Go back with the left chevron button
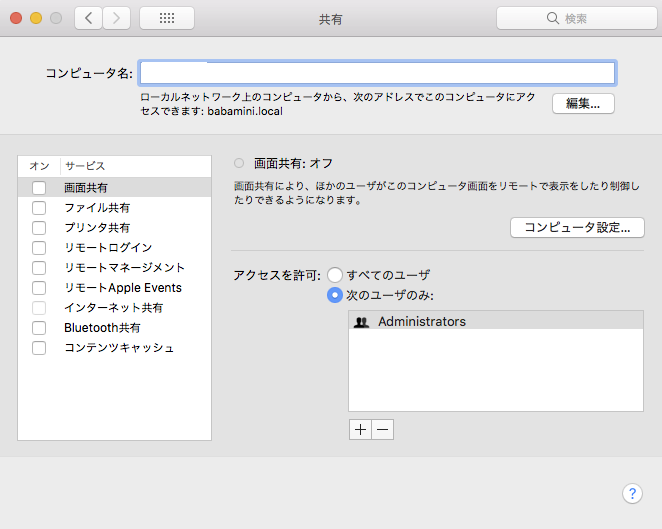The height and width of the screenshot is (529, 662). (88, 18)
